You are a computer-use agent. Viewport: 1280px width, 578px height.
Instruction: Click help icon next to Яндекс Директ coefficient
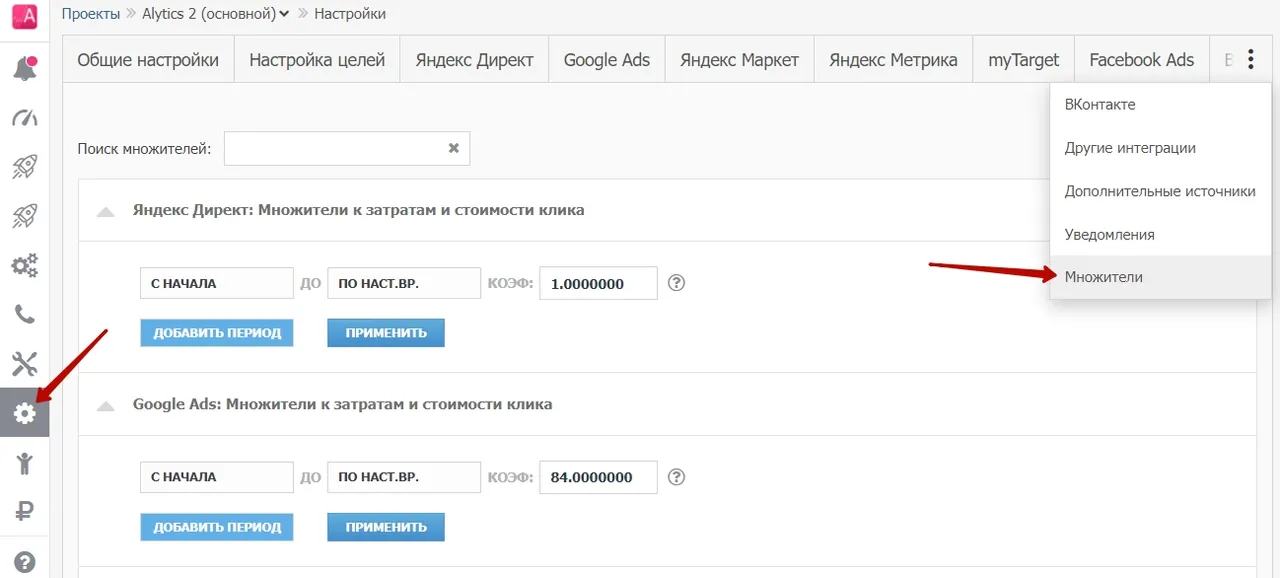coord(676,283)
